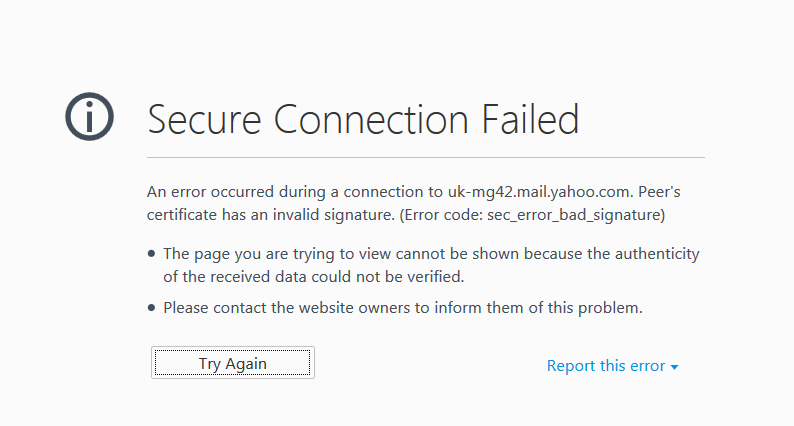Click the word Connection in the heading
This screenshot has height=426, width=794.
click(371, 120)
